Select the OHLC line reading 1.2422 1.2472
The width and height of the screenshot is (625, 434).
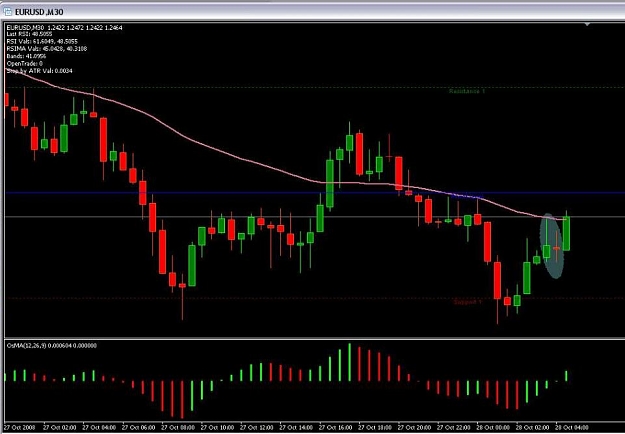65,27
